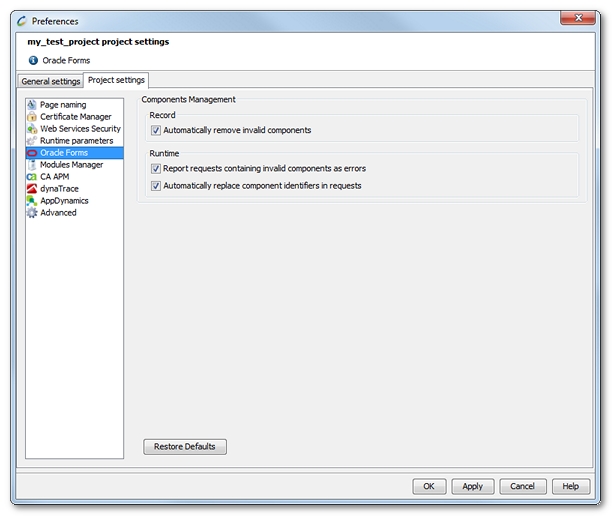Click the OK button
The image size is (612, 516).
[x=429, y=486]
